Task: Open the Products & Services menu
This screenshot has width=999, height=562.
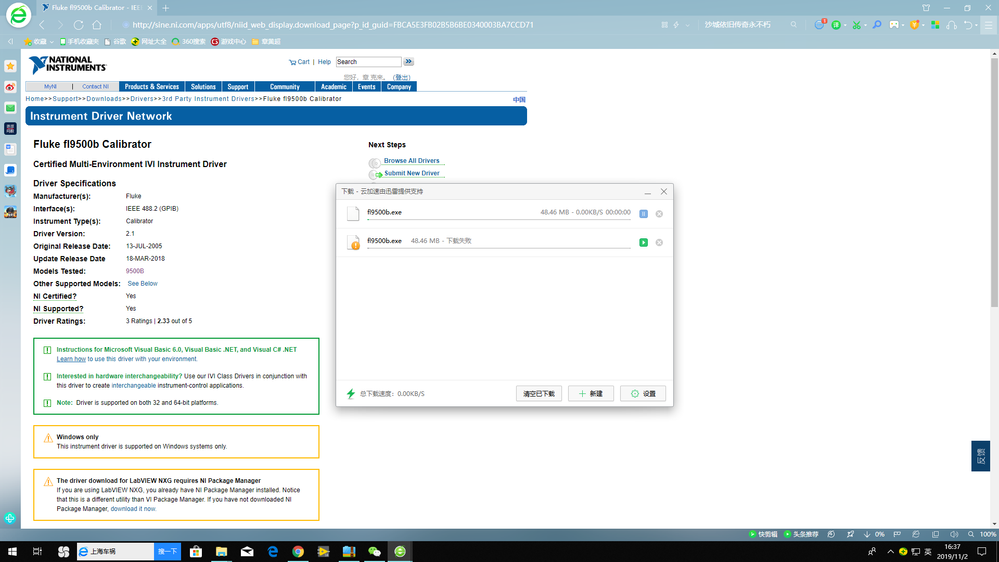Action: click(152, 87)
